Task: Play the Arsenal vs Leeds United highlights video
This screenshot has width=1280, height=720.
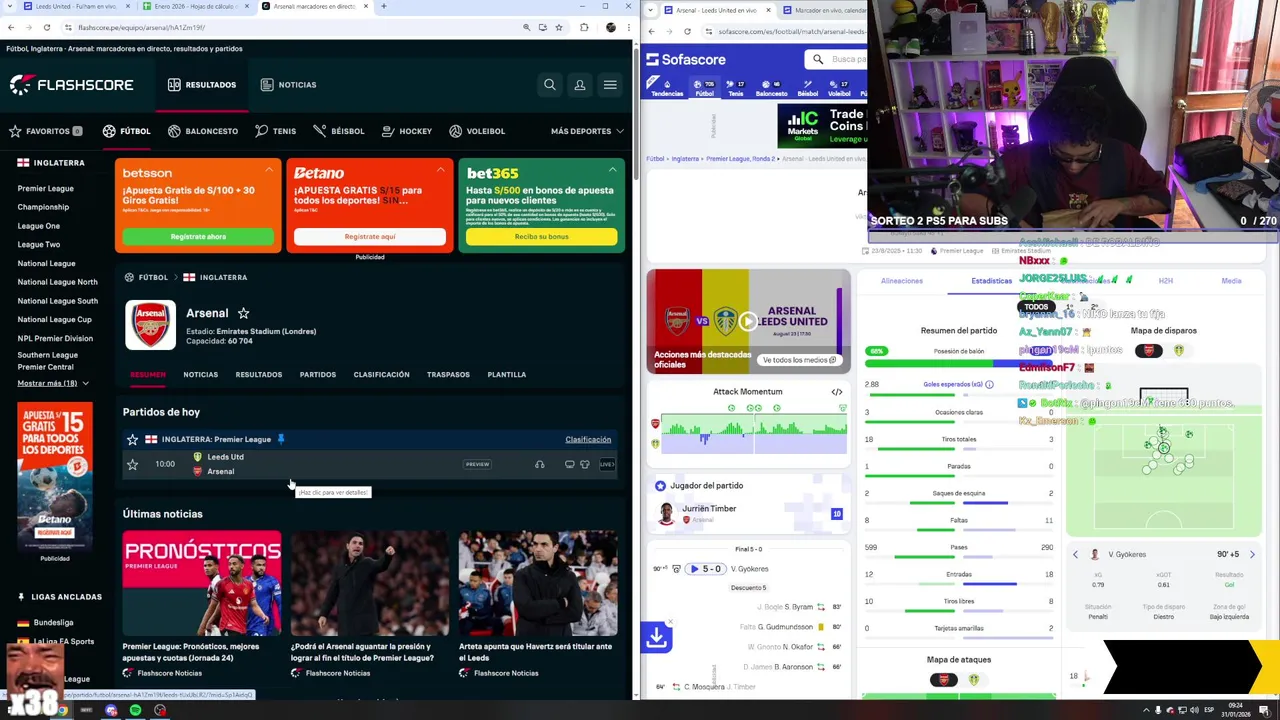Action: pos(748,321)
